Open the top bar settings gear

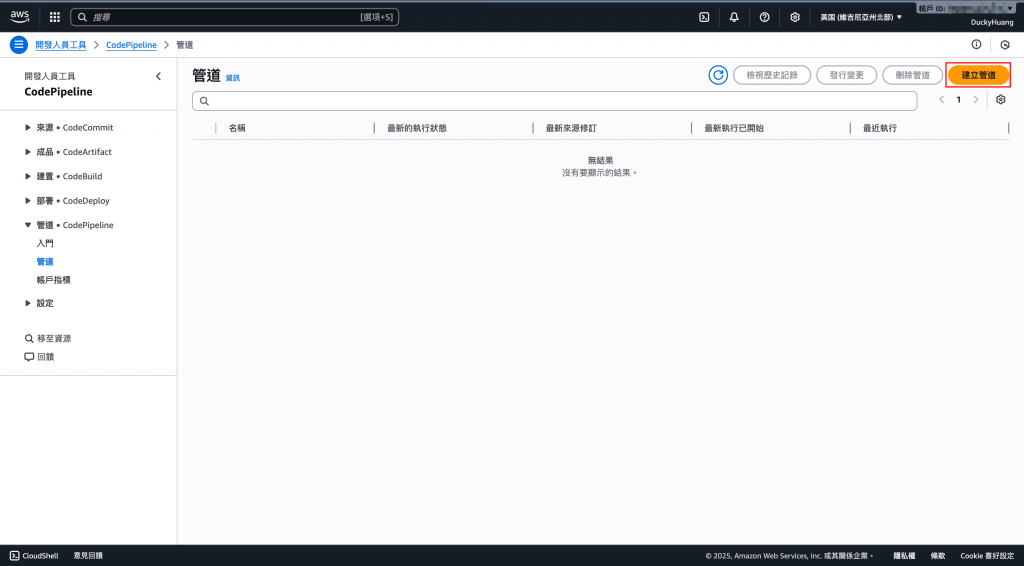click(x=795, y=18)
